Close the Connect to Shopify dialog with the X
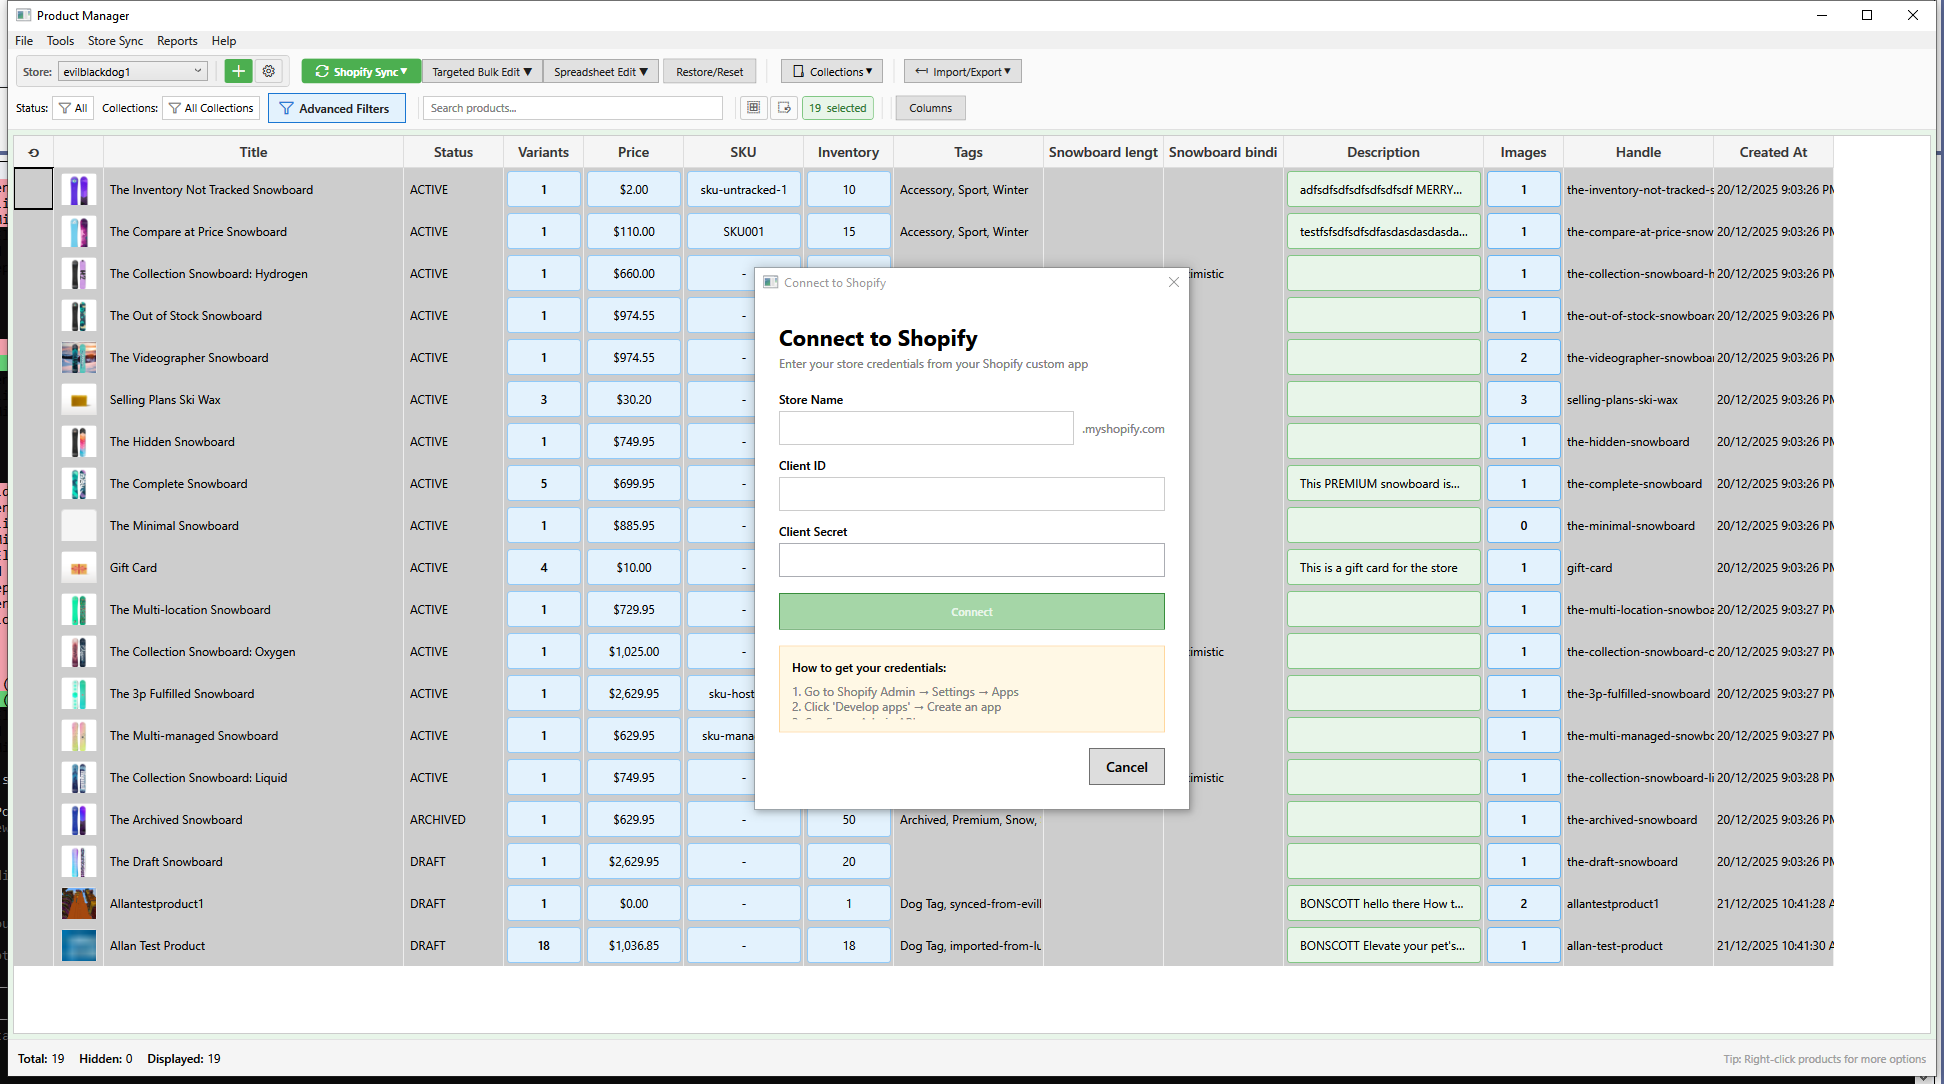Screen dimensions: 1944x1084 pyautogui.click(x=1173, y=282)
